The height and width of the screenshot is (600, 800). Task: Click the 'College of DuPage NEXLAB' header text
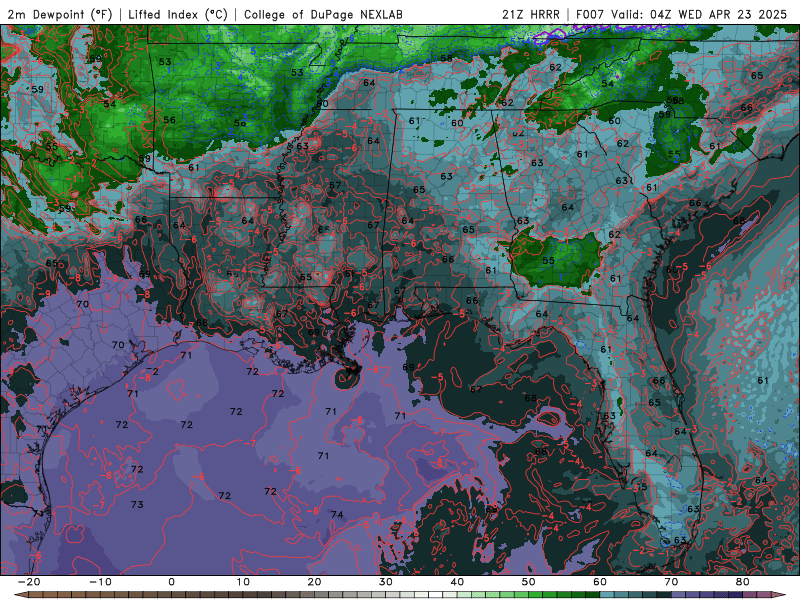click(x=323, y=14)
